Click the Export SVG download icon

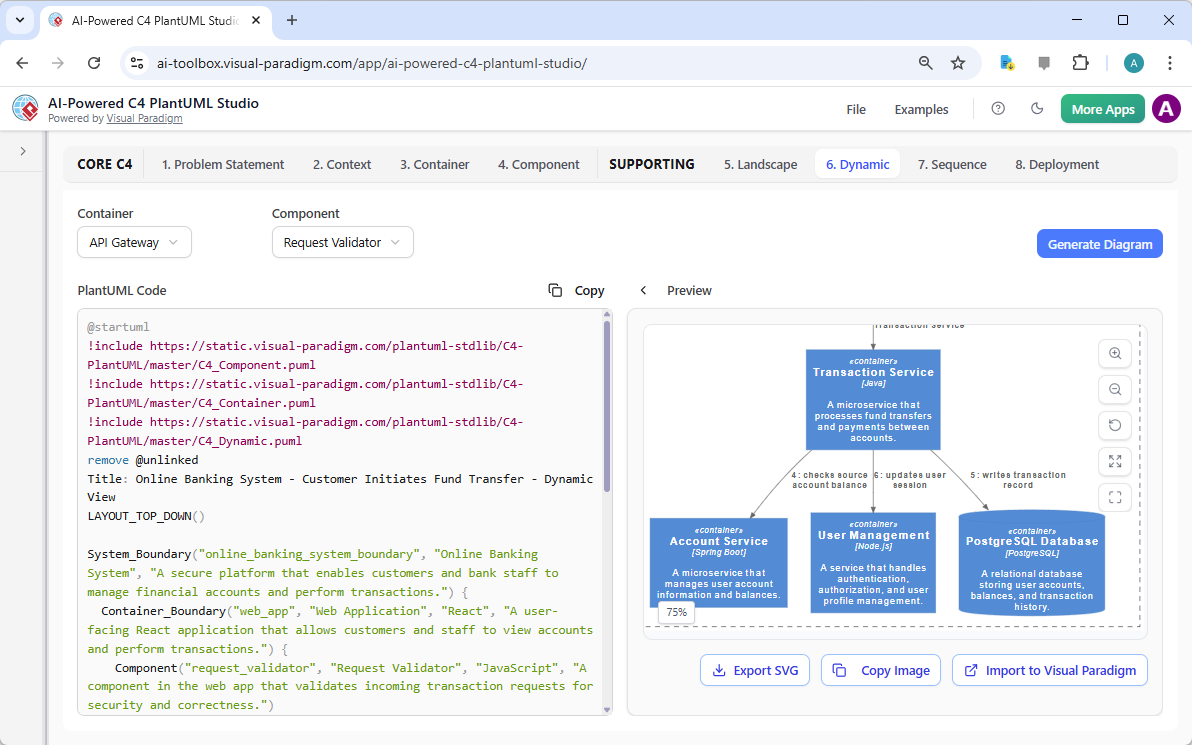pyautogui.click(x=720, y=670)
